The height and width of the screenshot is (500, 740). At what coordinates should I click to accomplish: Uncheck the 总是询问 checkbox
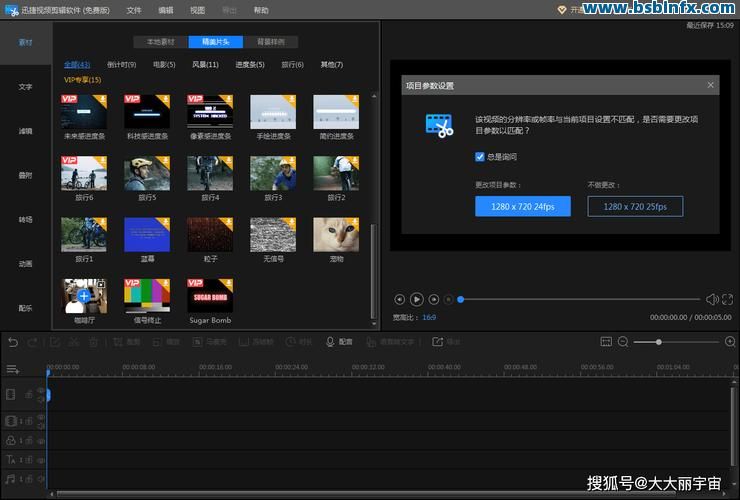(480, 157)
